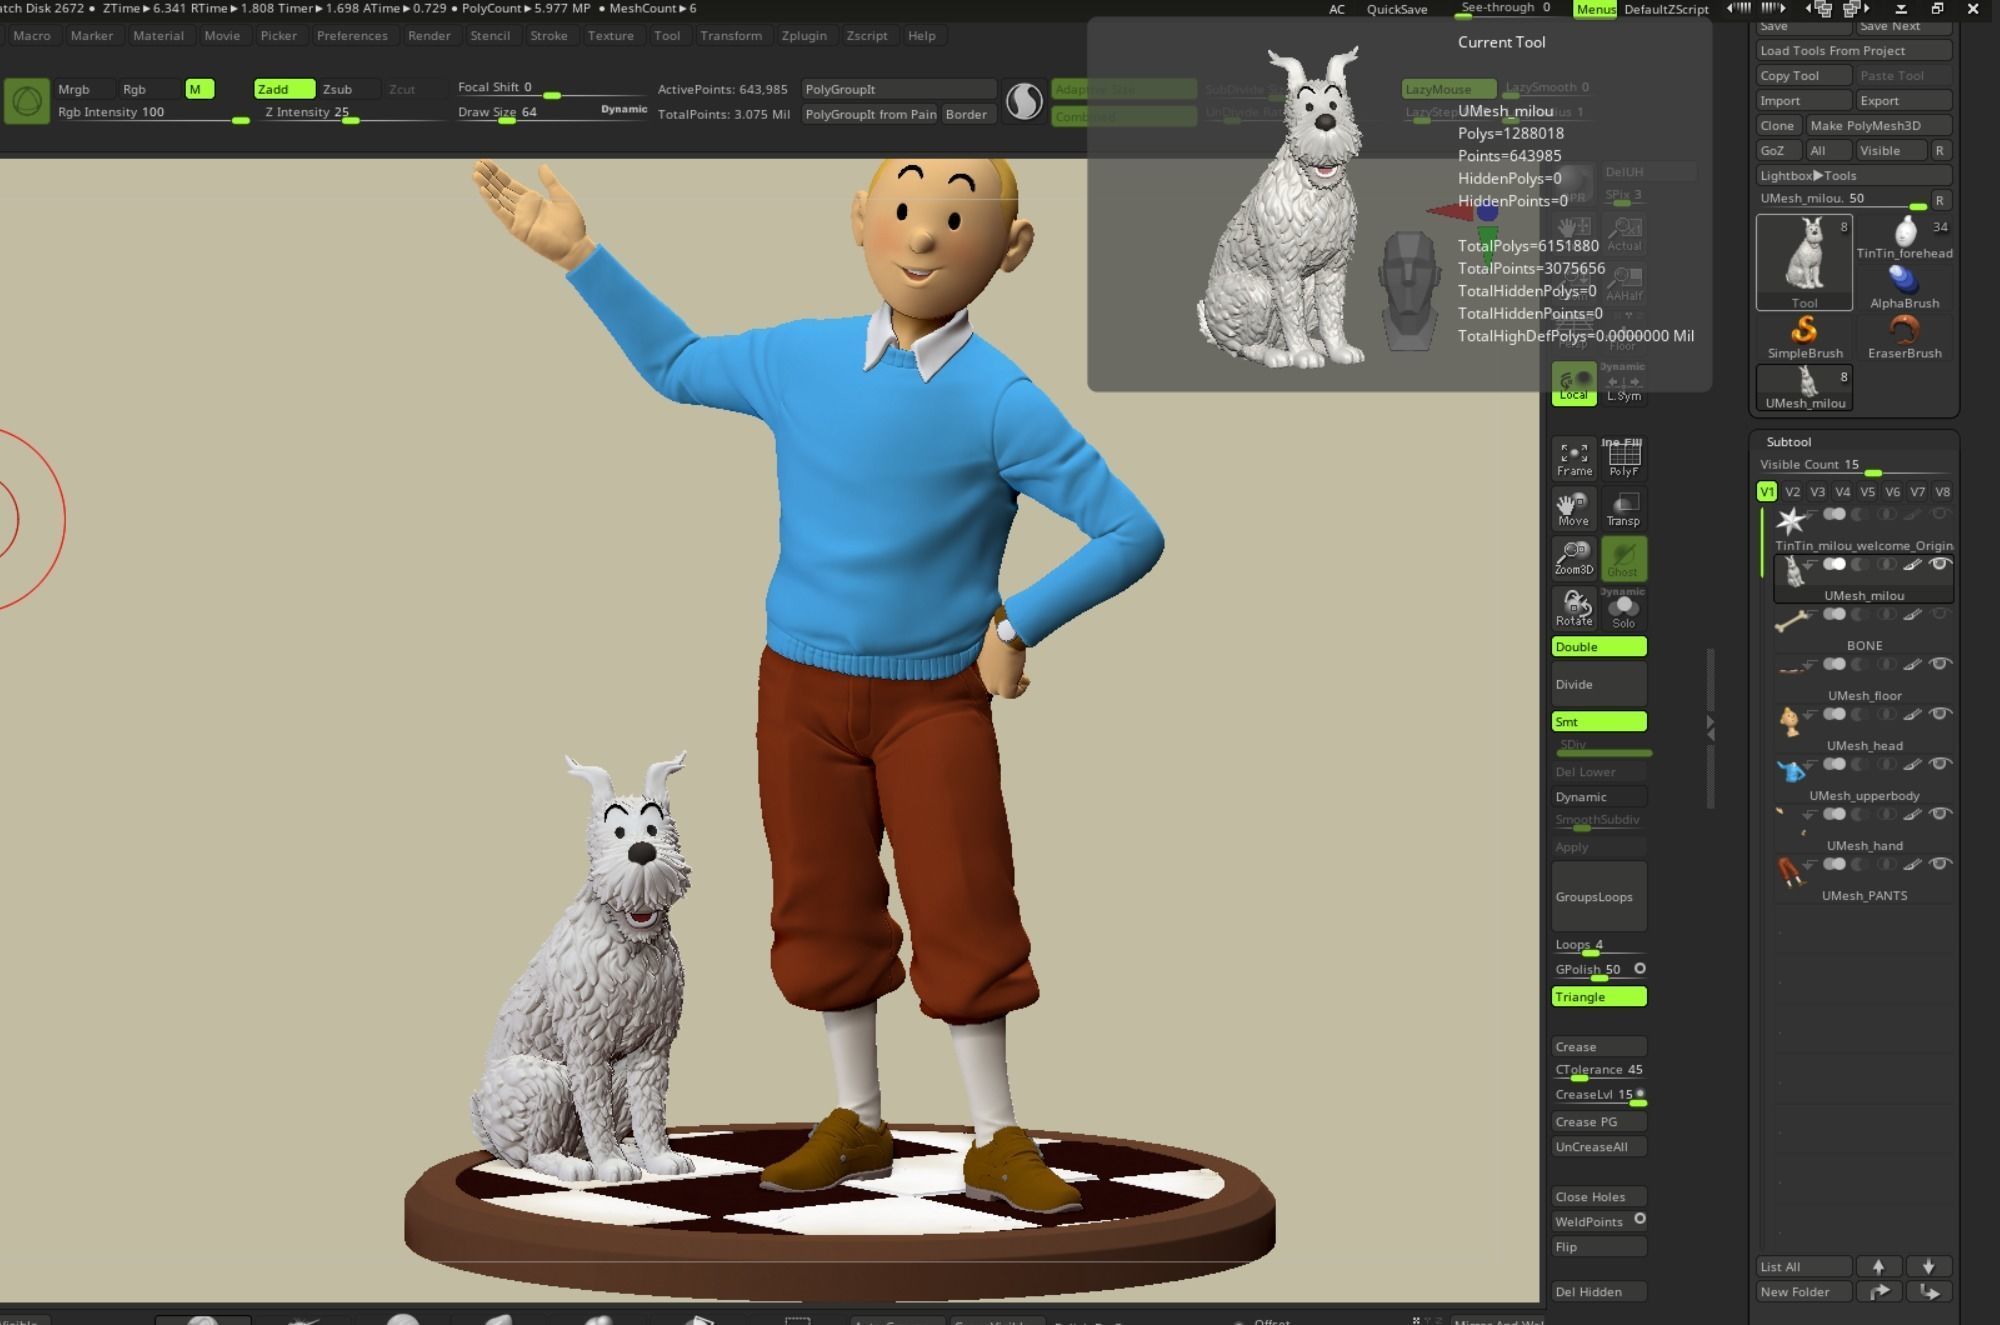Image resolution: width=2000 pixels, height=1325 pixels.
Task: Click the Frame view icon
Action: (x=1574, y=458)
